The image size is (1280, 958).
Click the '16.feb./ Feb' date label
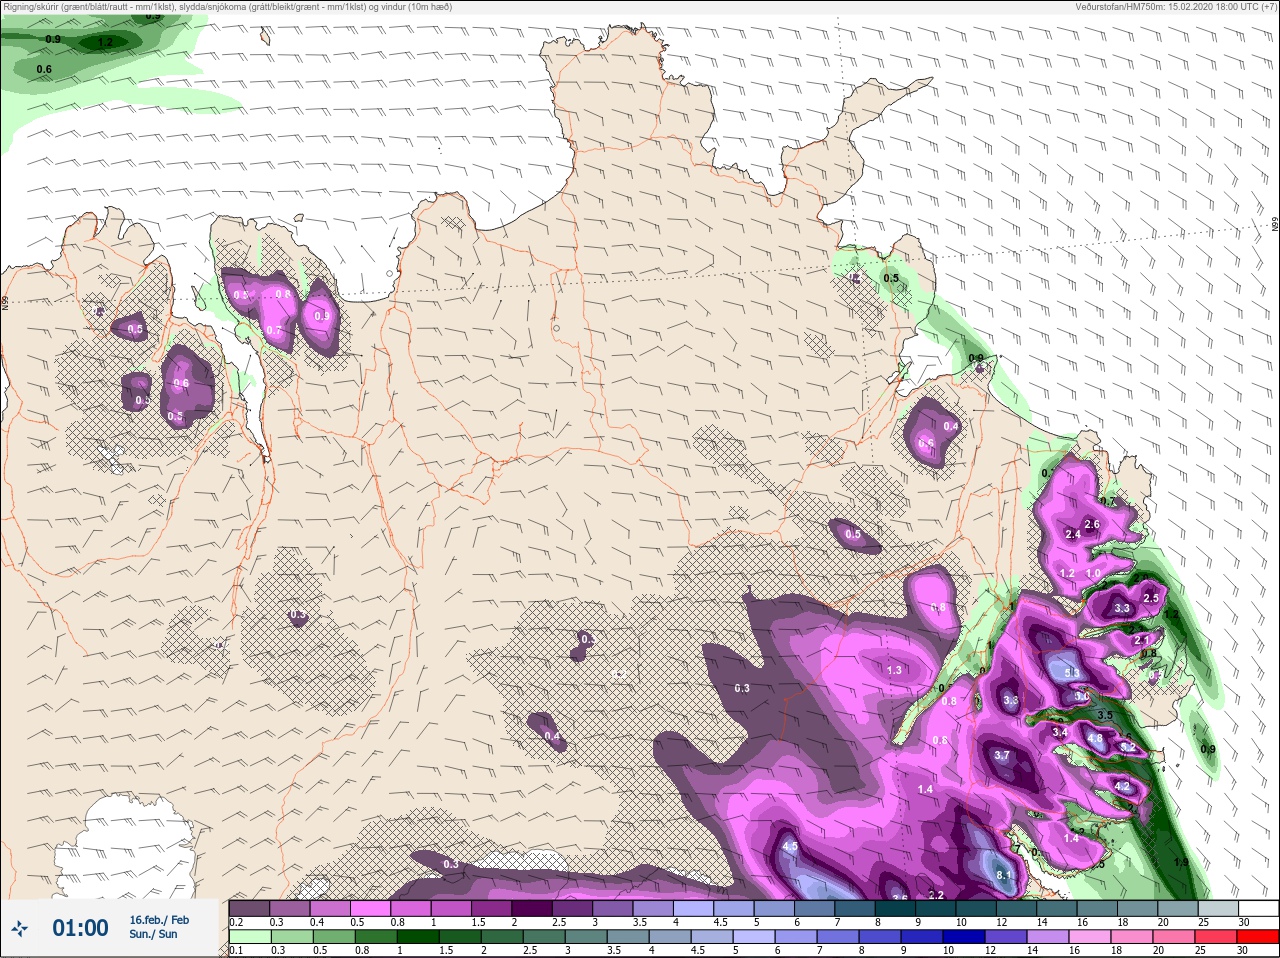pos(159,920)
